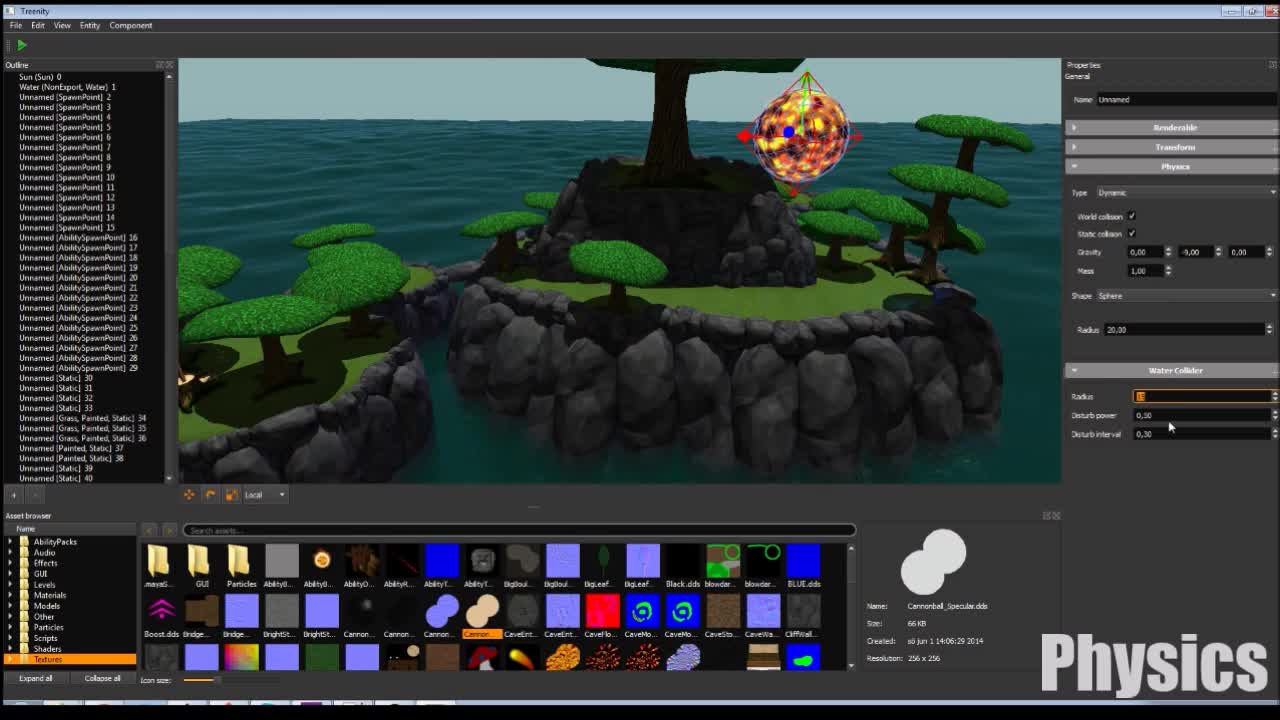Image resolution: width=1280 pixels, height=720 pixels.
Task: Click the Expand all button
Action: pyautogui.click(x=36, y=678)
